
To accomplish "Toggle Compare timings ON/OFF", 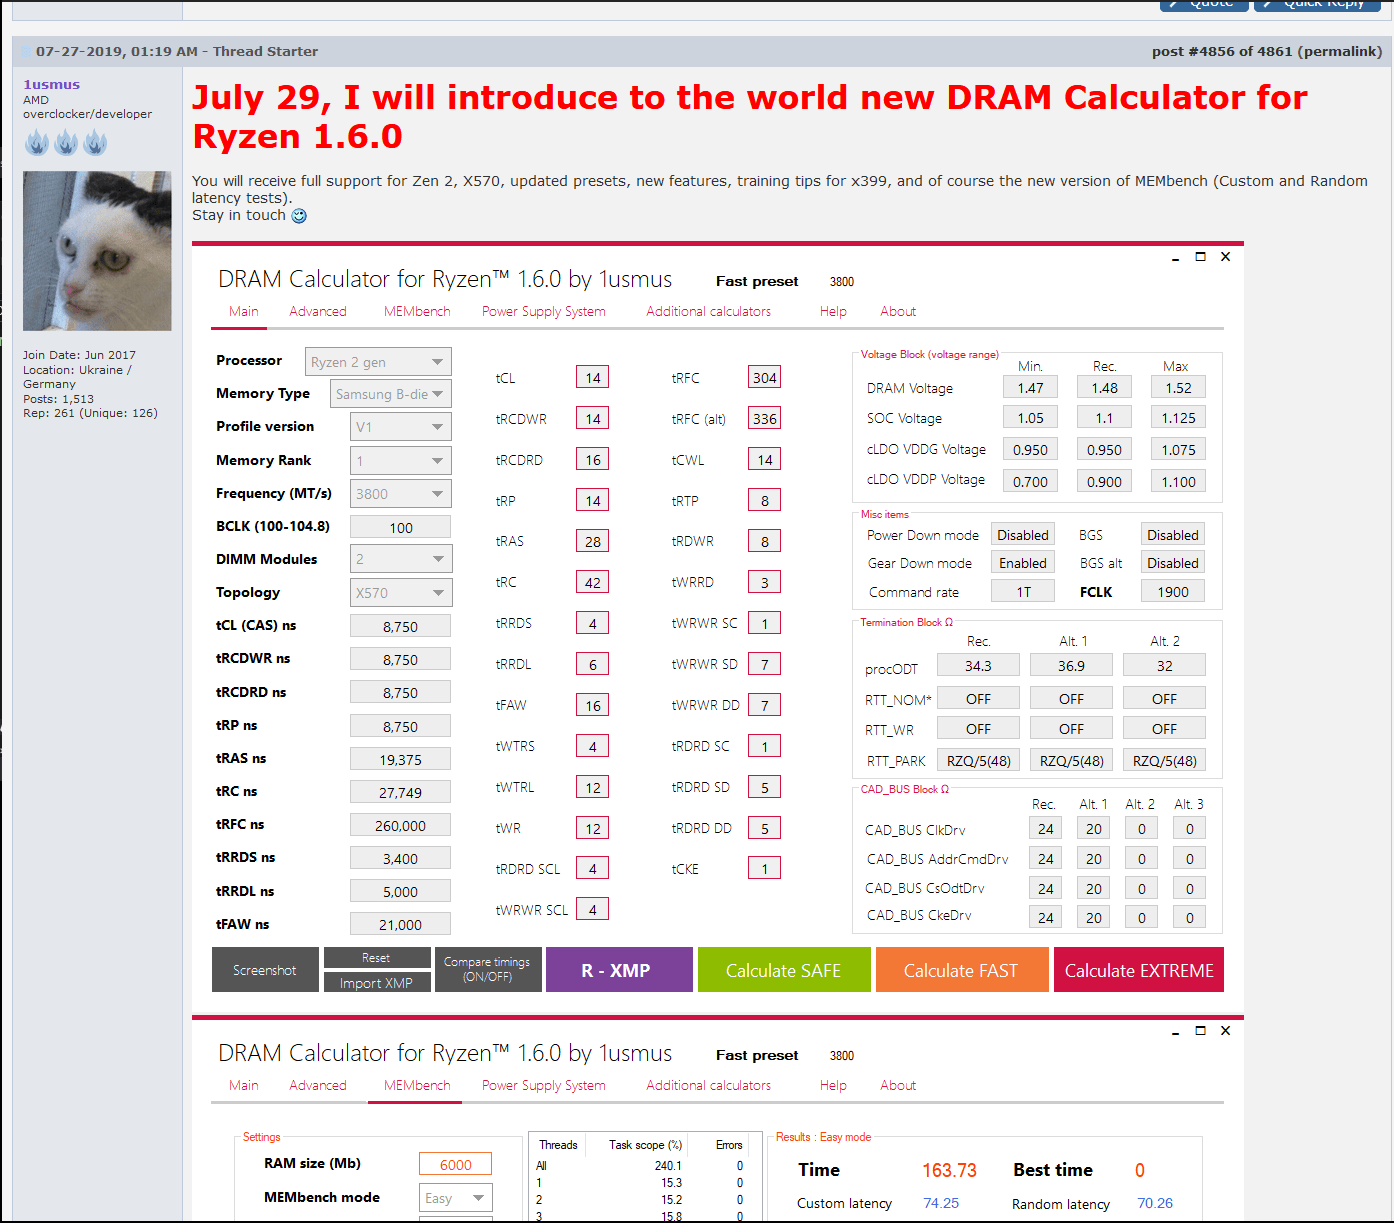I will (487, 969).
